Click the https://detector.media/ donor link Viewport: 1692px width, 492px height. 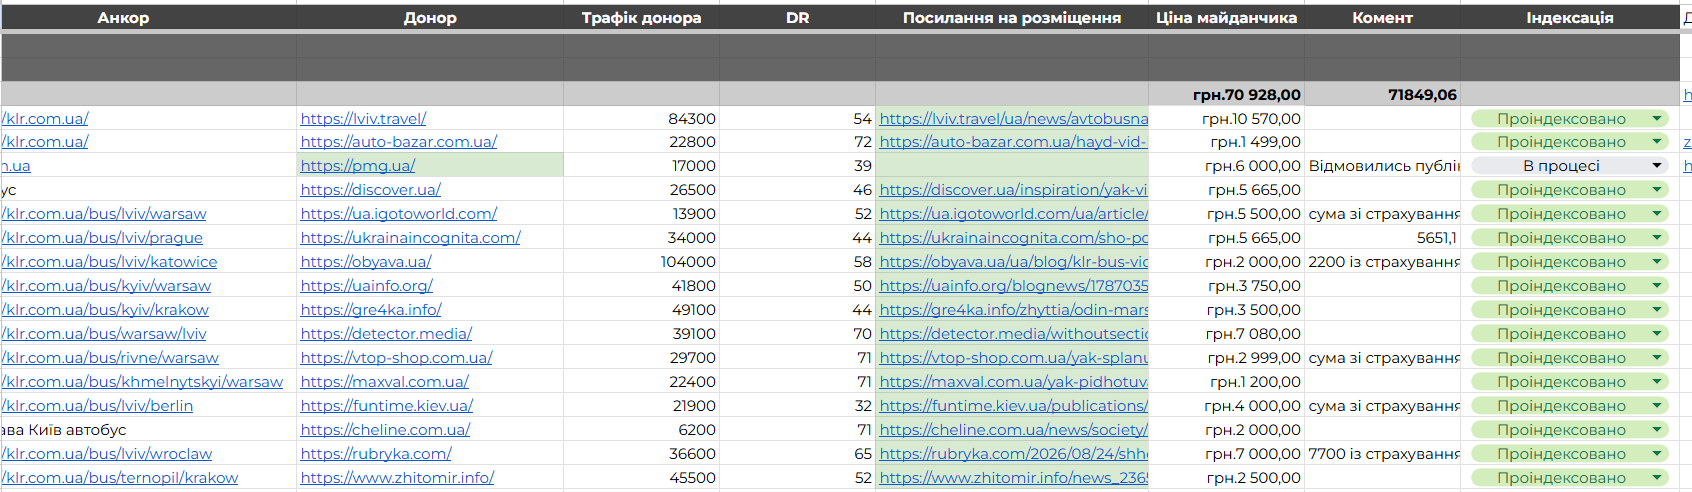[386, 334]
